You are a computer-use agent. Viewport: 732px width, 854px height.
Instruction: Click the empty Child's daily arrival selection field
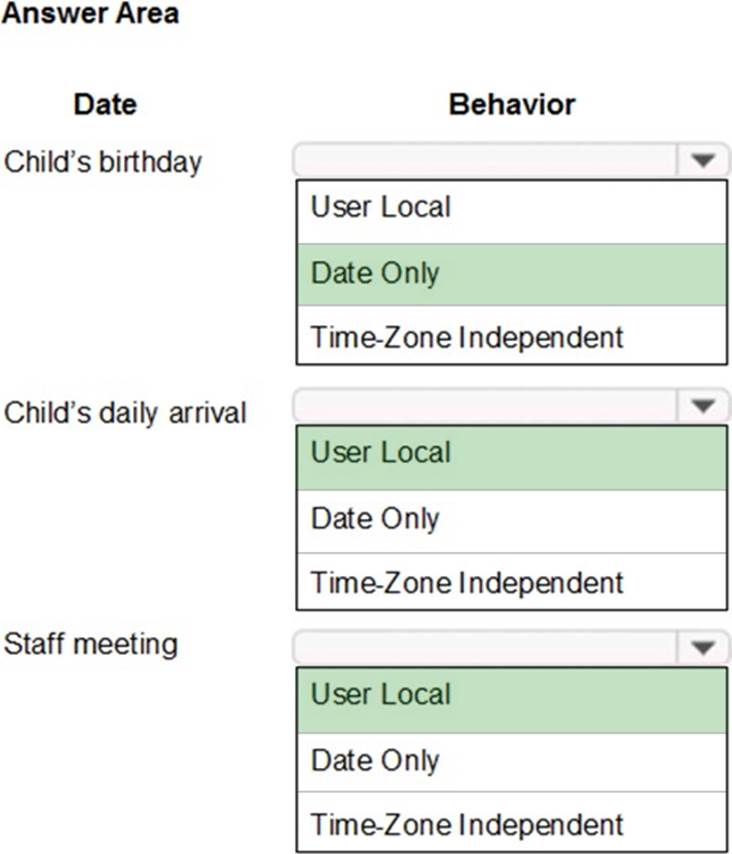(x=486, y=406)
